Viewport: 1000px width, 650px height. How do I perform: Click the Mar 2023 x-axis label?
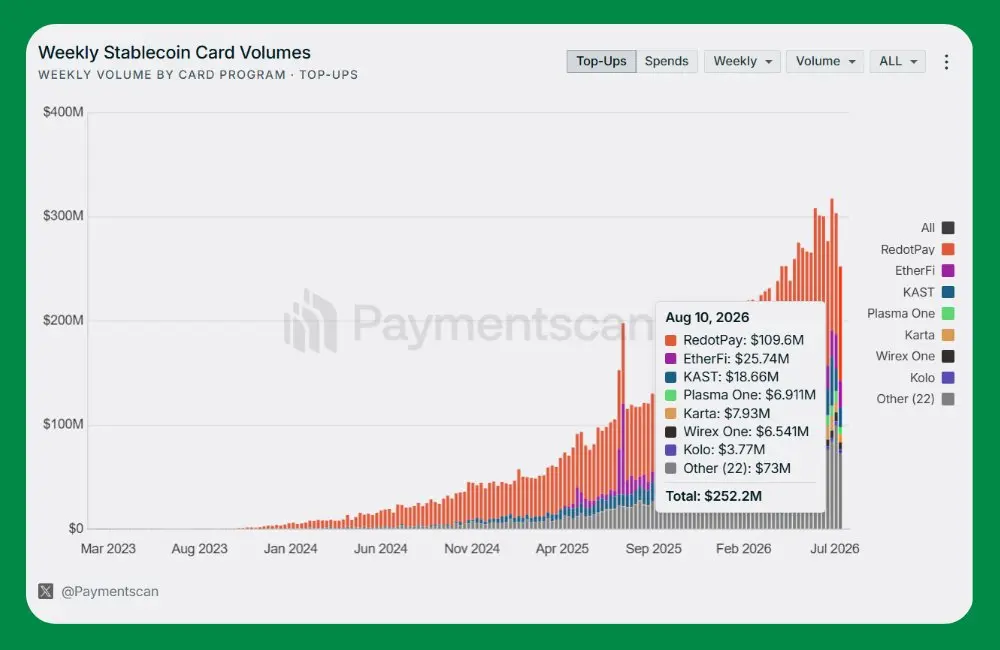(x=108, y=549)
